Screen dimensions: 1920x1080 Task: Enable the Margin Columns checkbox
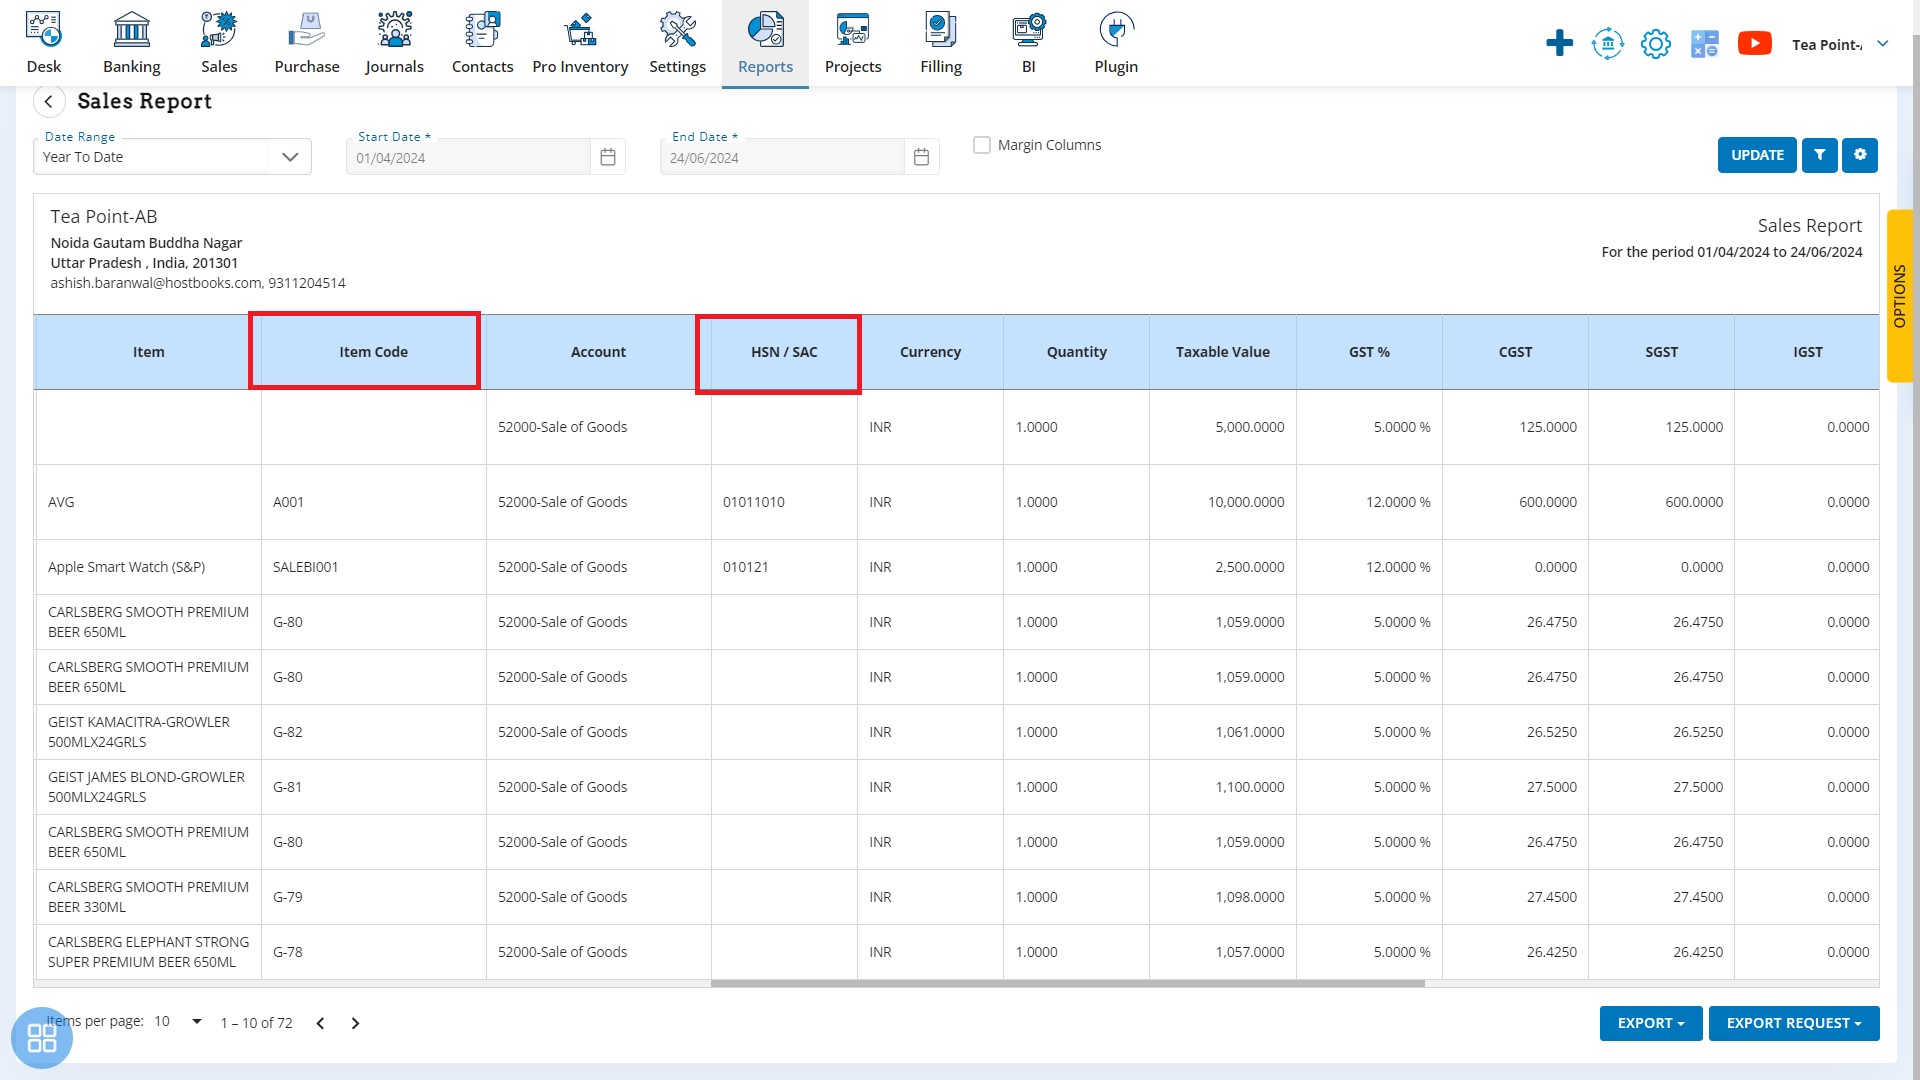(982, 145)
